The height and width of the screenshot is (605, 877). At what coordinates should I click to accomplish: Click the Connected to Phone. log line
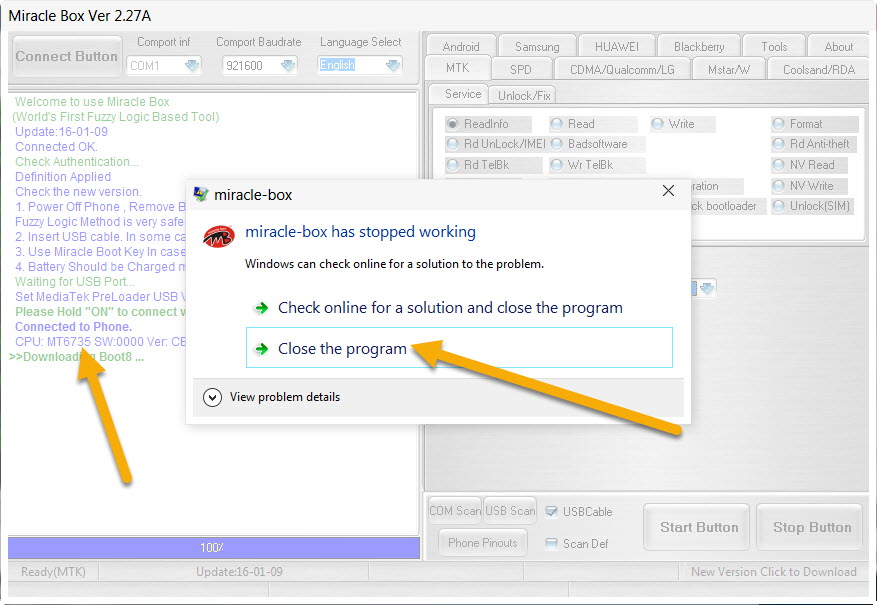pyautogui.click(x=73, y=327)
